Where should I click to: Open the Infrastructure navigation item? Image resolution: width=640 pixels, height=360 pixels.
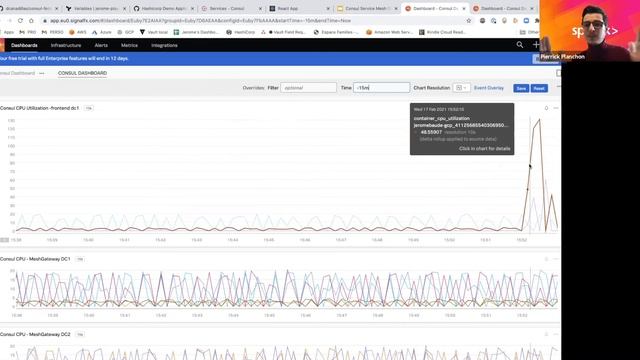(66, 45)
